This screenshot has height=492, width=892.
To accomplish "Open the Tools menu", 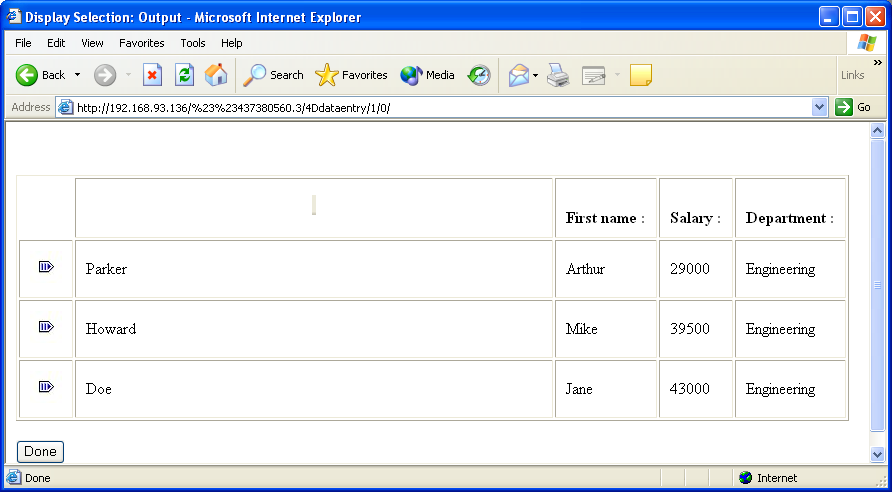I will 193,43.
